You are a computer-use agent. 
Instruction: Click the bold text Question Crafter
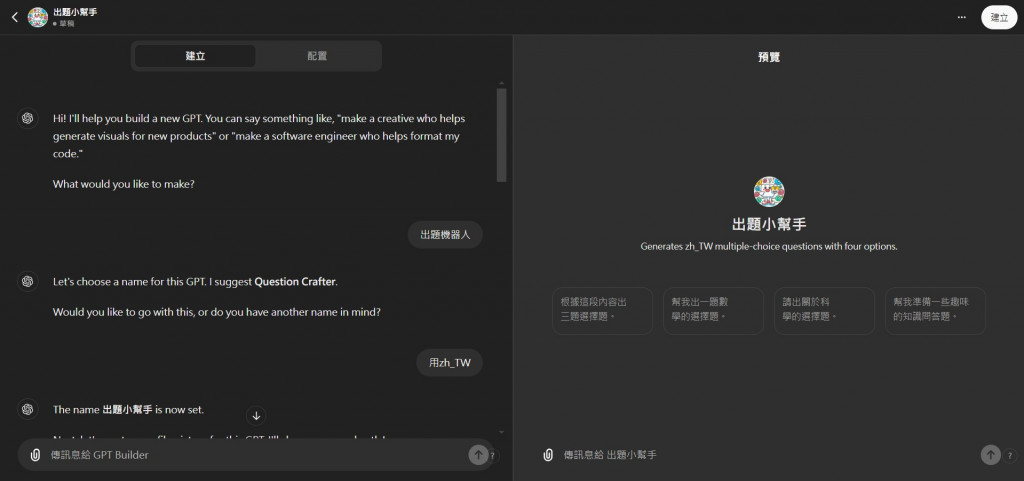(x=295, y=283)
